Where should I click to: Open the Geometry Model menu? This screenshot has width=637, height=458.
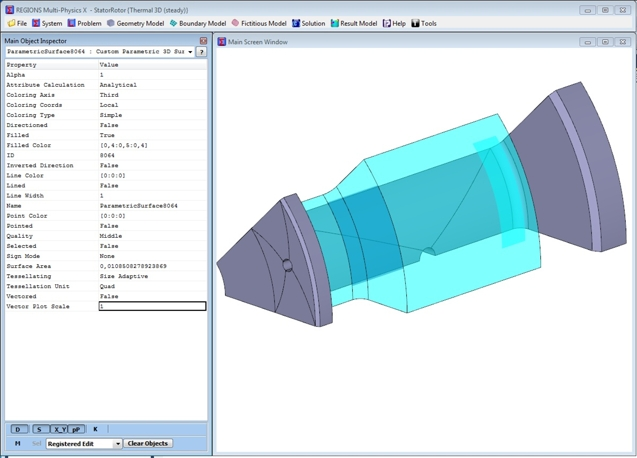tap(135, 23)
